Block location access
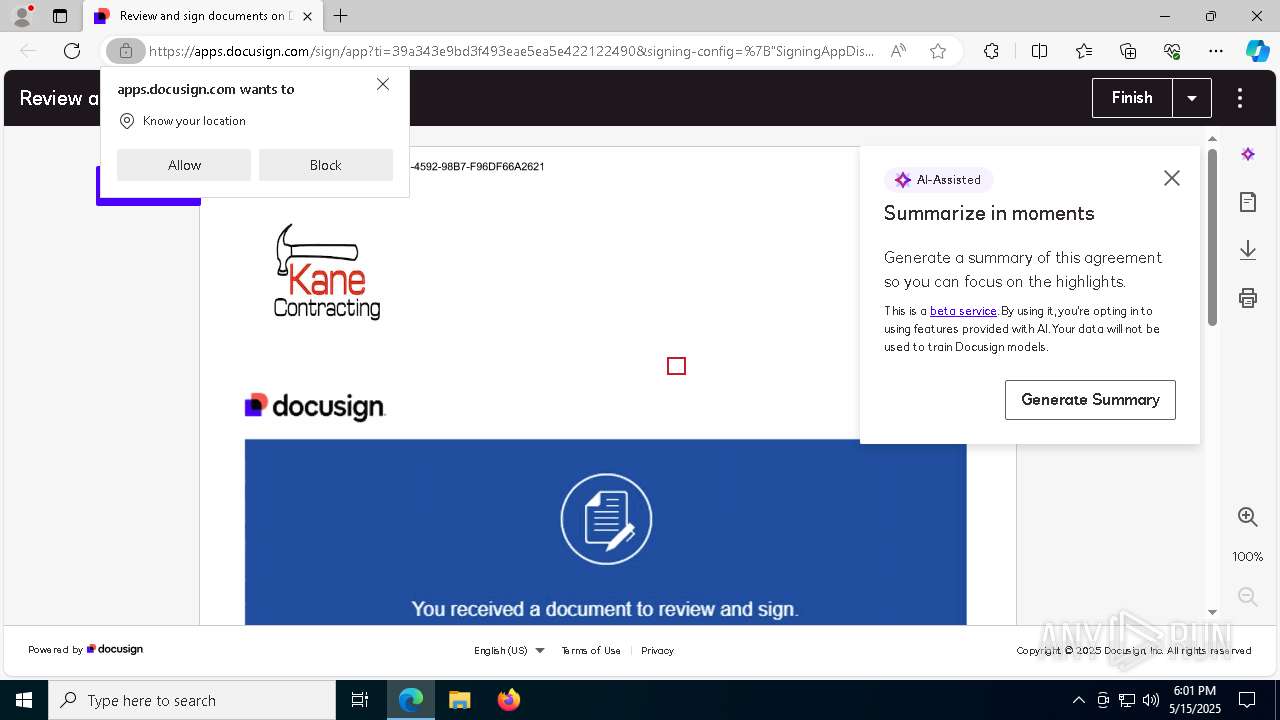Viewport: 1280px width, 720px height. 326,165
